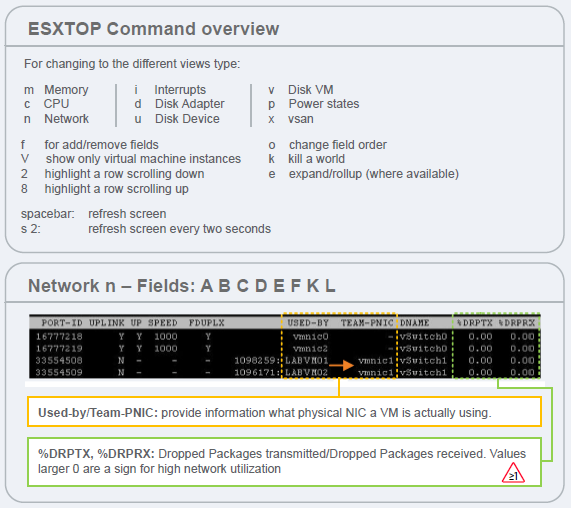571x508 pixels.
Task: Click the %DRPTX, %DRPRX description box
Action: point(284,462)
